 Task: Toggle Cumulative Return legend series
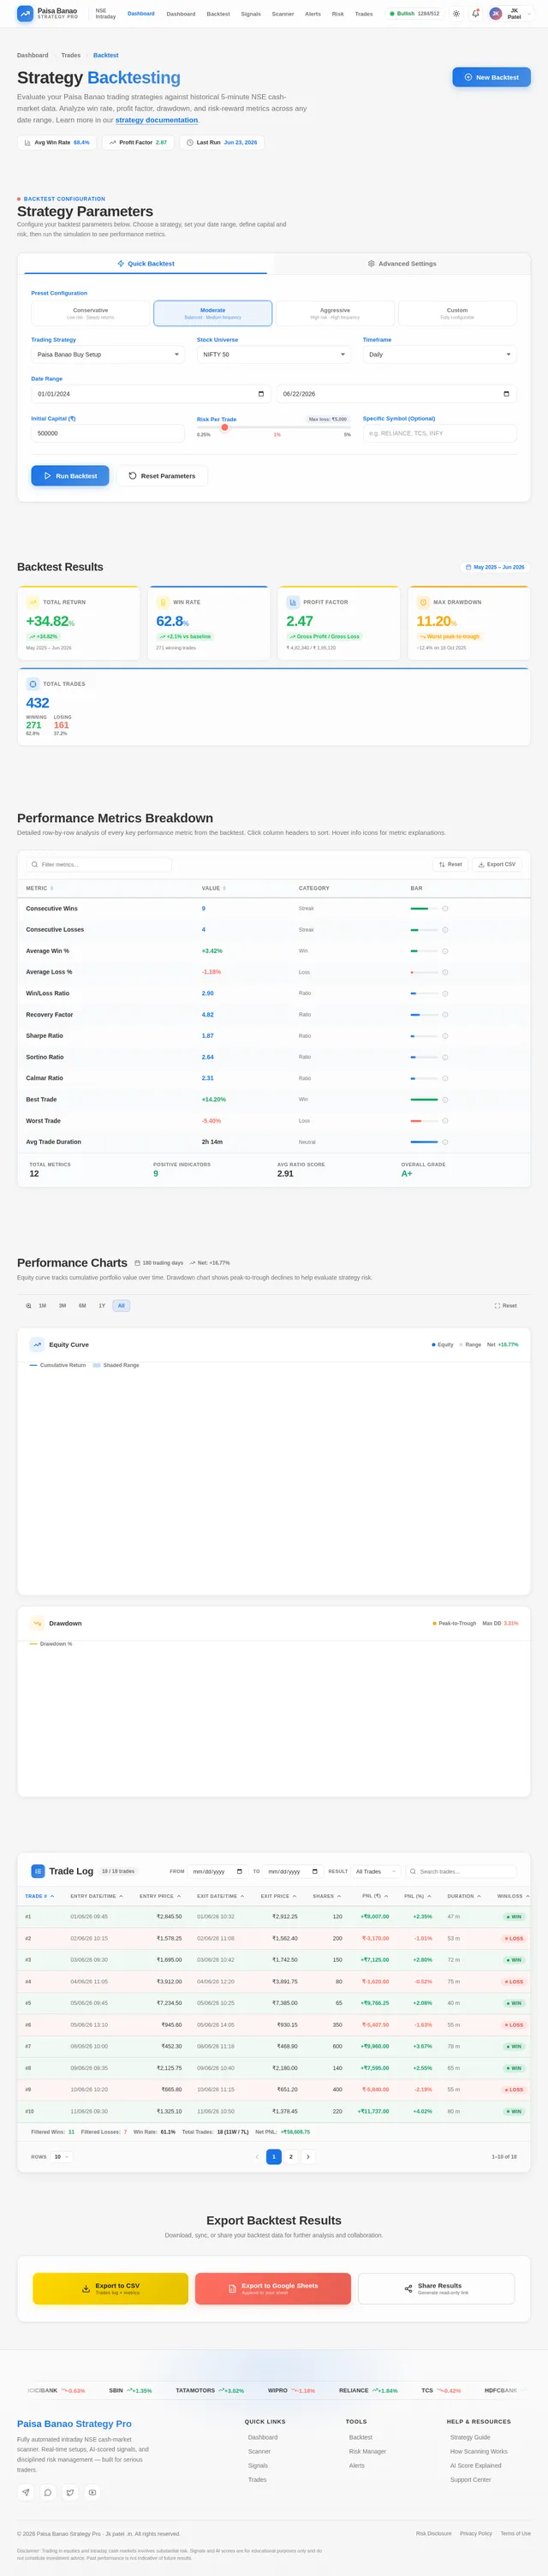pos(58,1365)
